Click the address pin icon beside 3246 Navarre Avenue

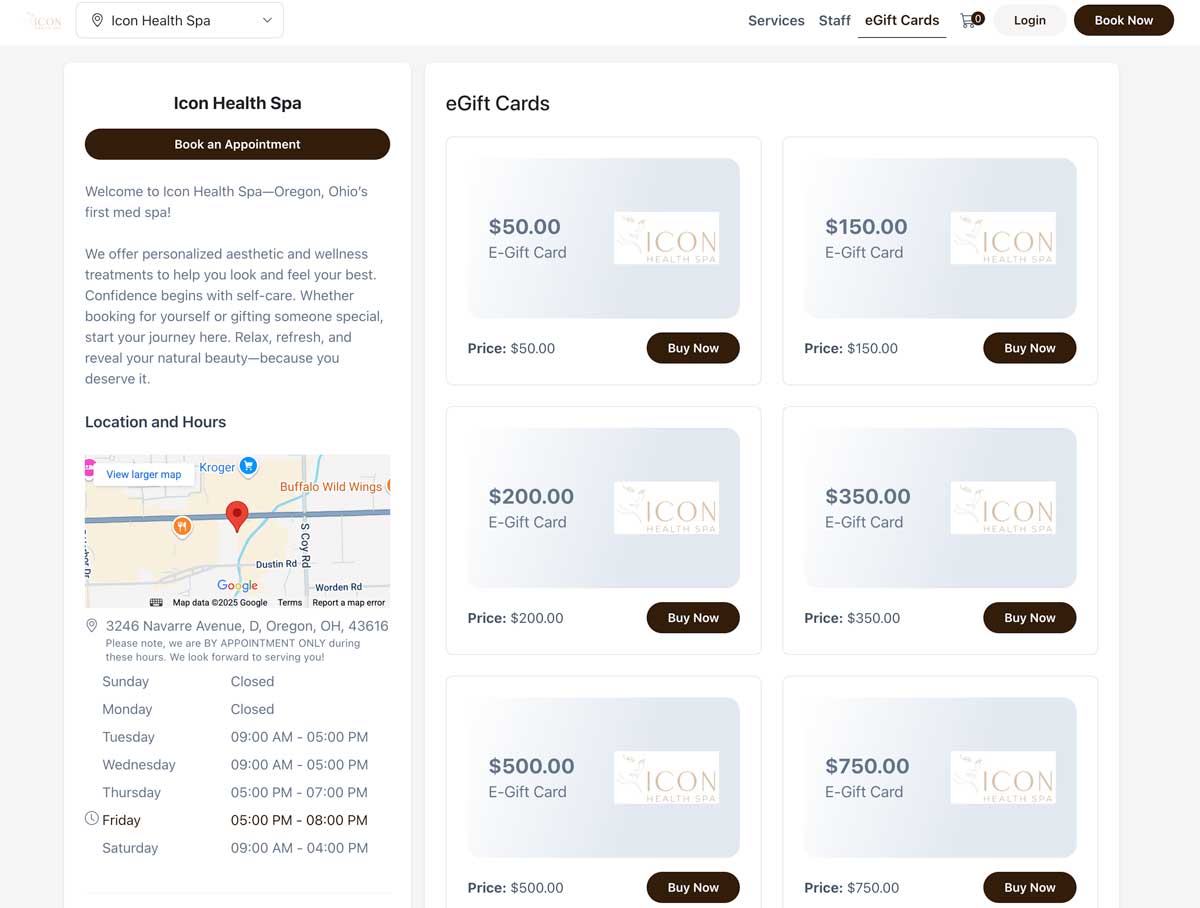tap(92, 626)
